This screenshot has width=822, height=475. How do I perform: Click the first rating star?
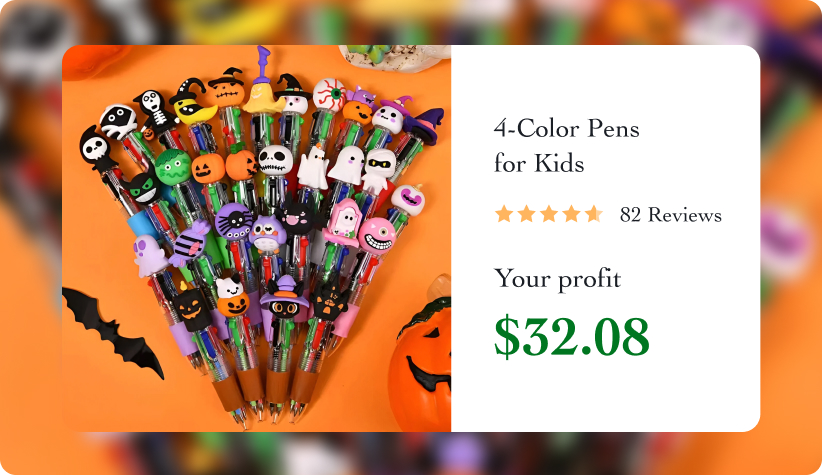pos(504,214)
